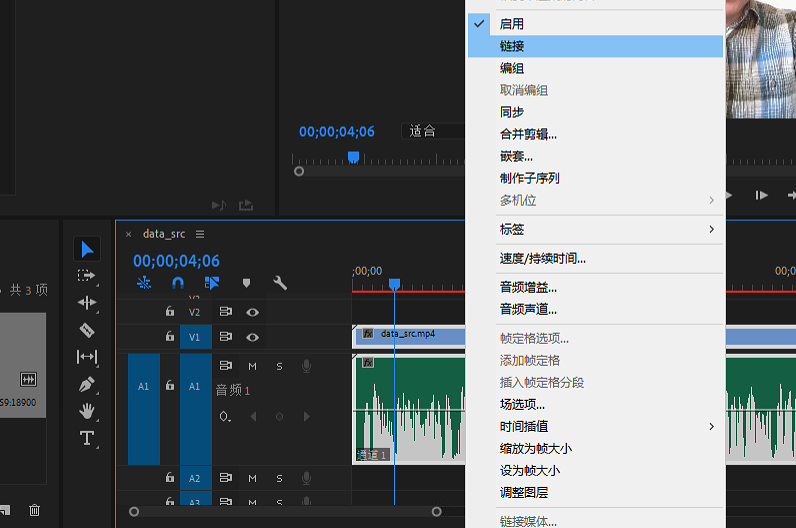This screenshot has height=528, width=796.
Task: Choose 嵌套... in context menu
Action: (595, 156)
